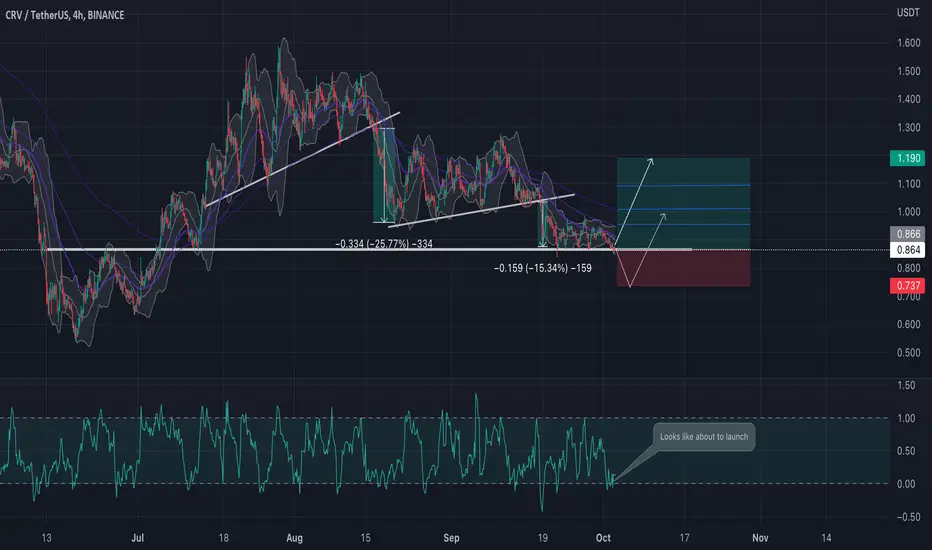Viewport: 932px width, 550px height.
Task: Click the Sep date label
Action: point(451,538)
